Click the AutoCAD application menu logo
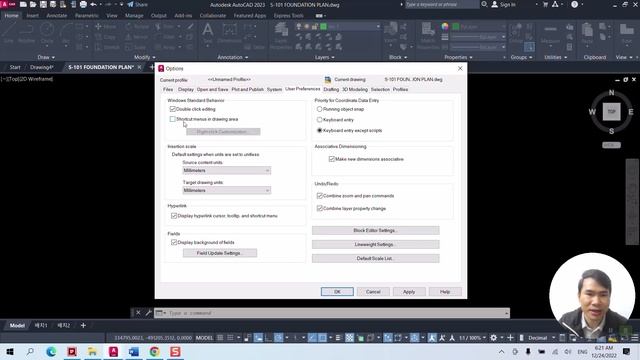The height and width of the screenshot is (360, 640). (x=8, y=4)
